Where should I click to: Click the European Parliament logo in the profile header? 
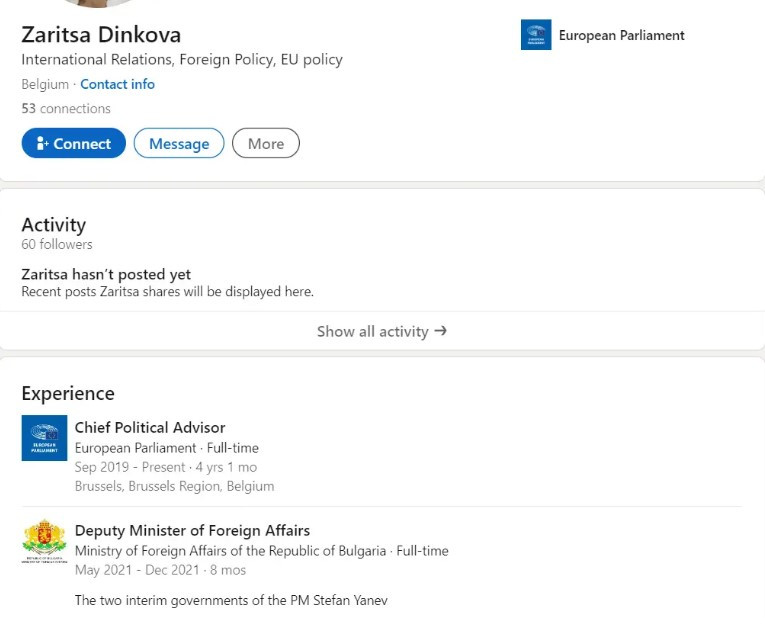536,35
